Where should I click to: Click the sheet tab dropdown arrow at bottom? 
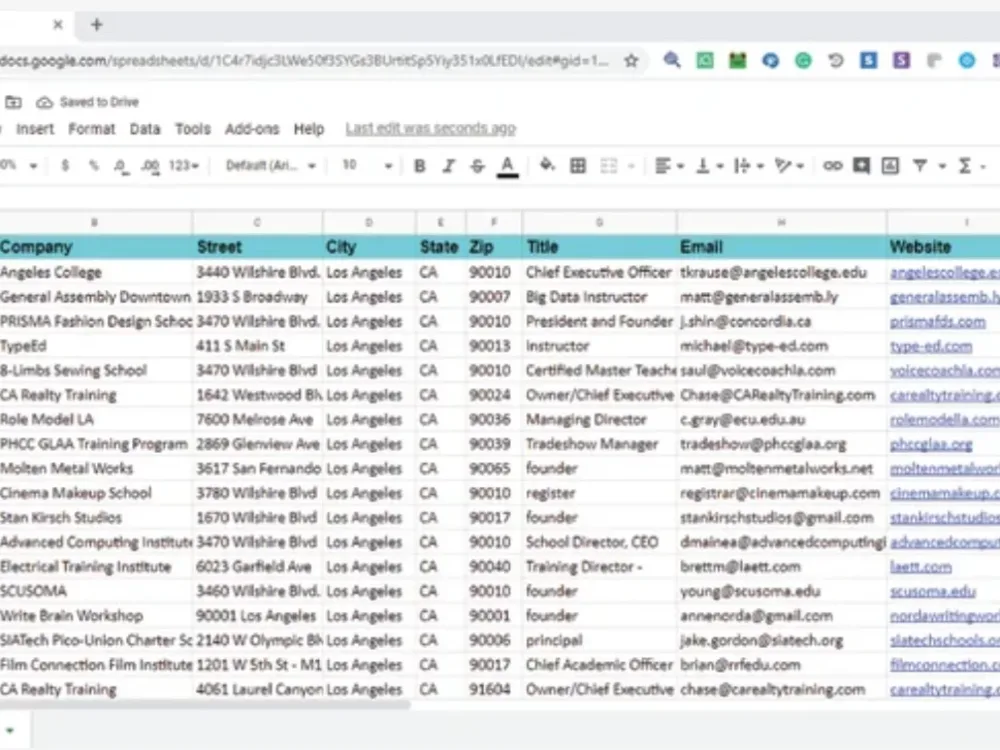pos(10,731)
